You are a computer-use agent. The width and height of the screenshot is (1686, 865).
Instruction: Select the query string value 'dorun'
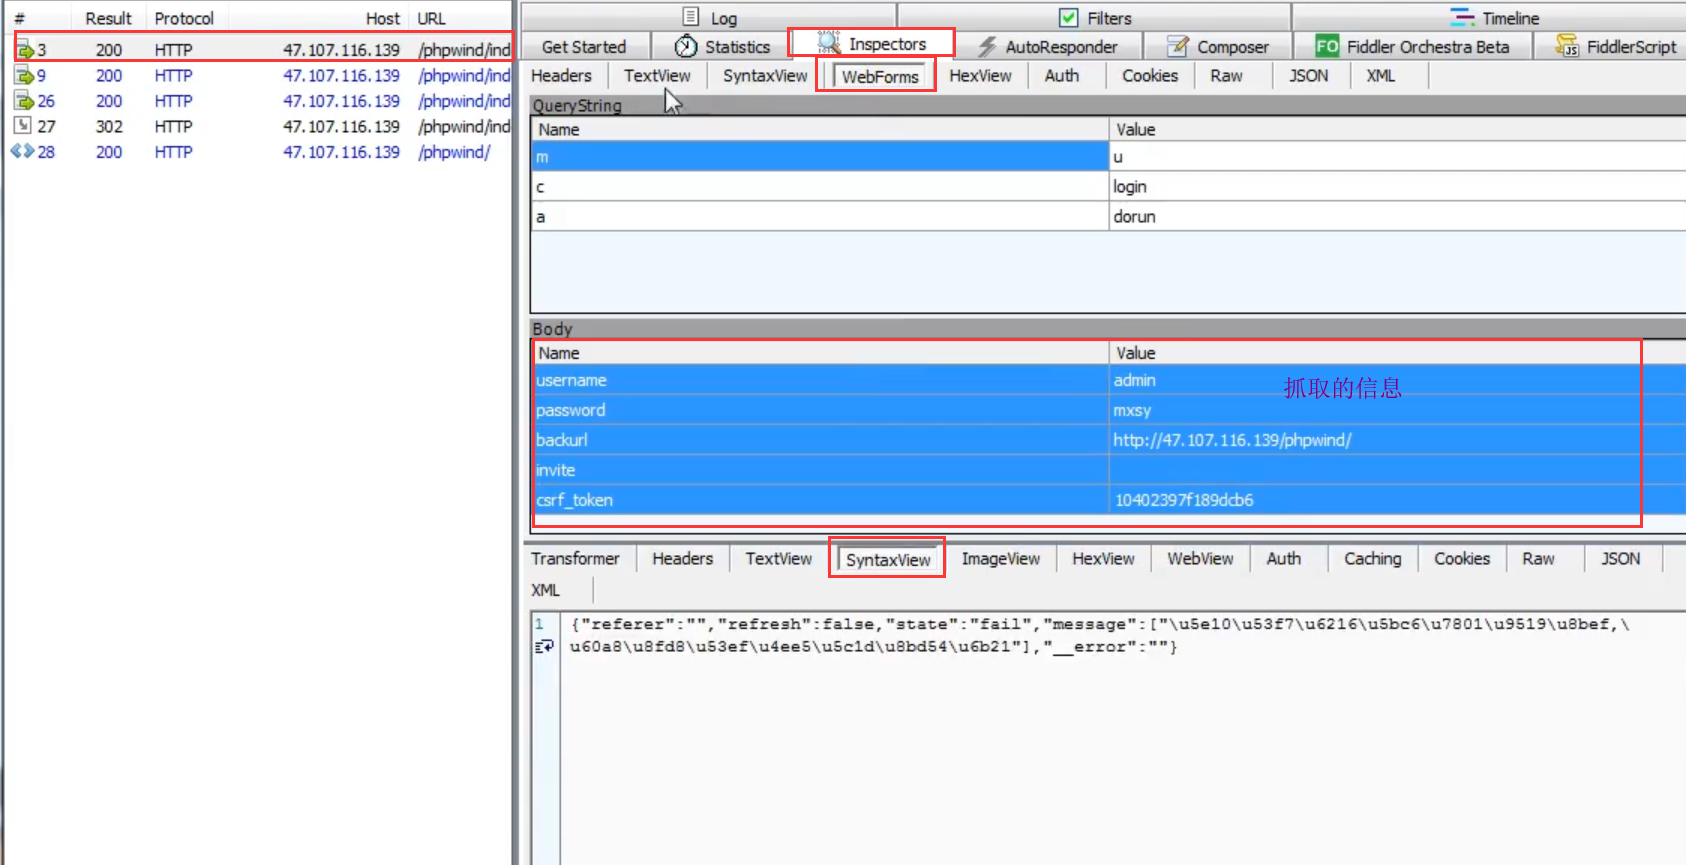1134,217
